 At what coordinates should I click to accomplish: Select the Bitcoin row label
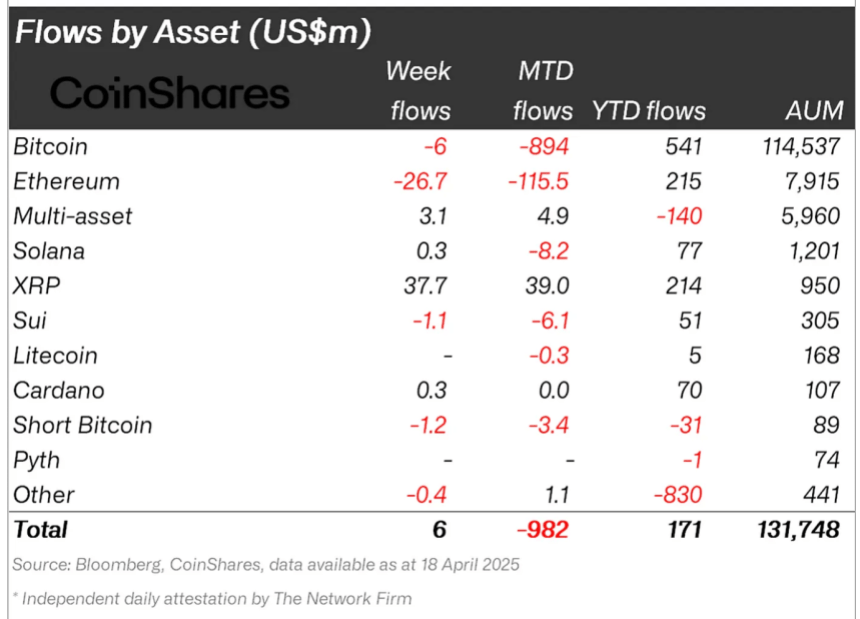coord(51,147)
